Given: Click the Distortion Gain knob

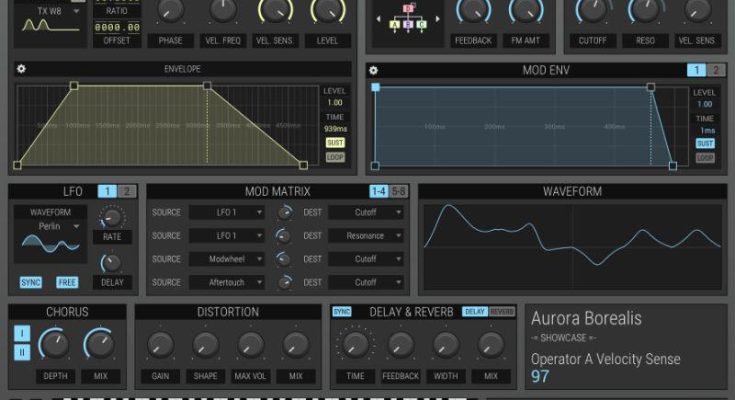Looking at the screenshot, I should 160,346.
